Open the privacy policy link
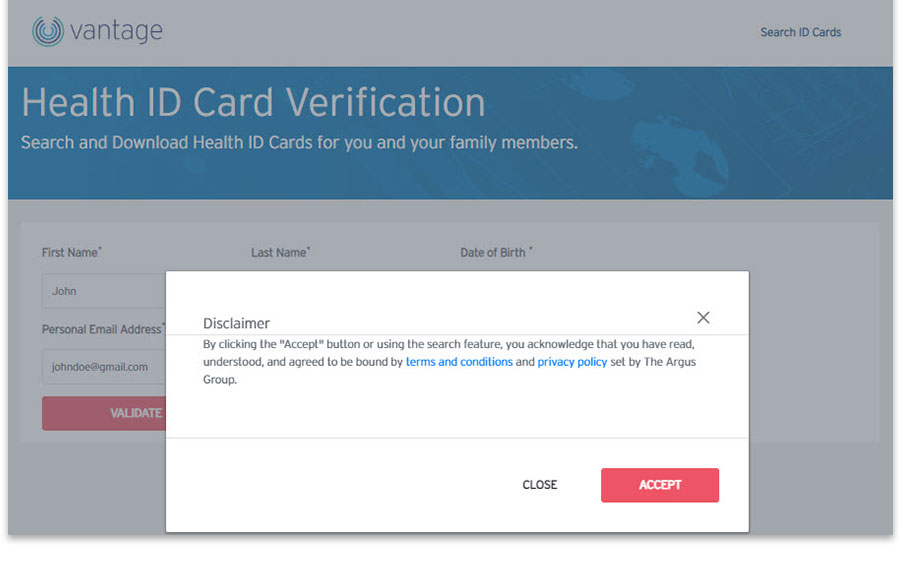The height and width of the screenshot is (566, 900). click(572, 362)
